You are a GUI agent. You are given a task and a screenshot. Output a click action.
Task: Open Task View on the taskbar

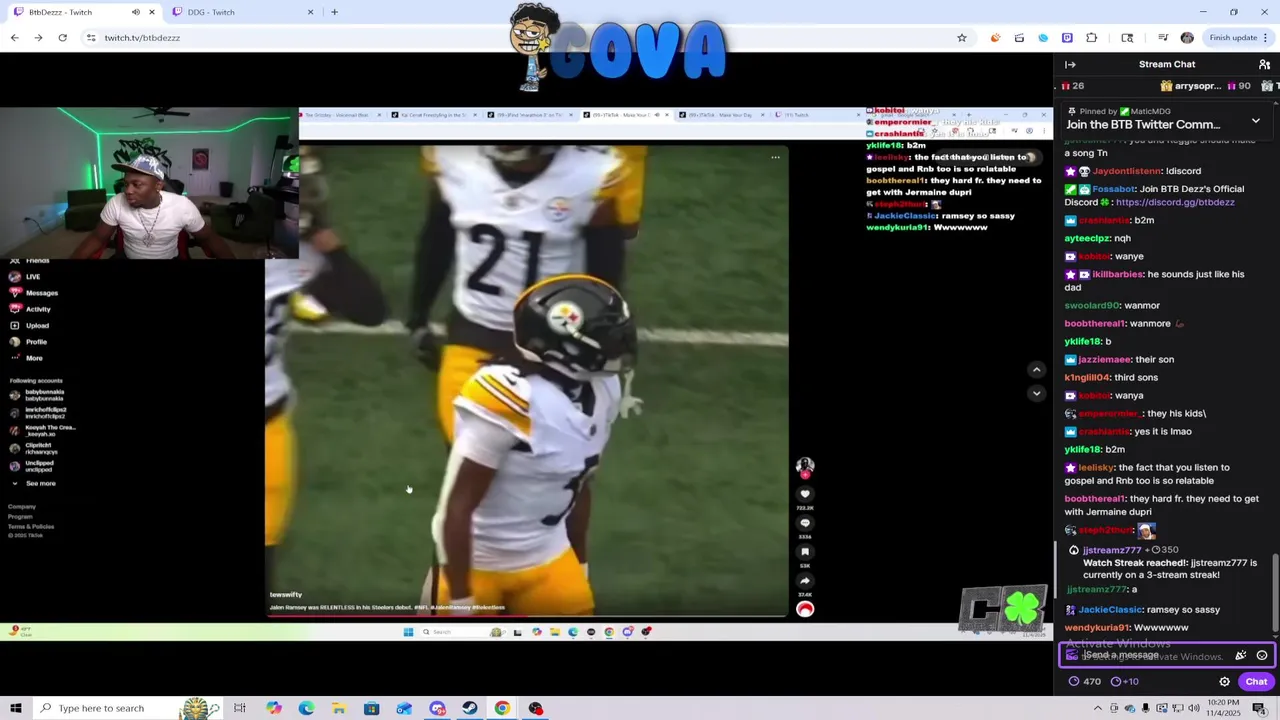point(240,708)
